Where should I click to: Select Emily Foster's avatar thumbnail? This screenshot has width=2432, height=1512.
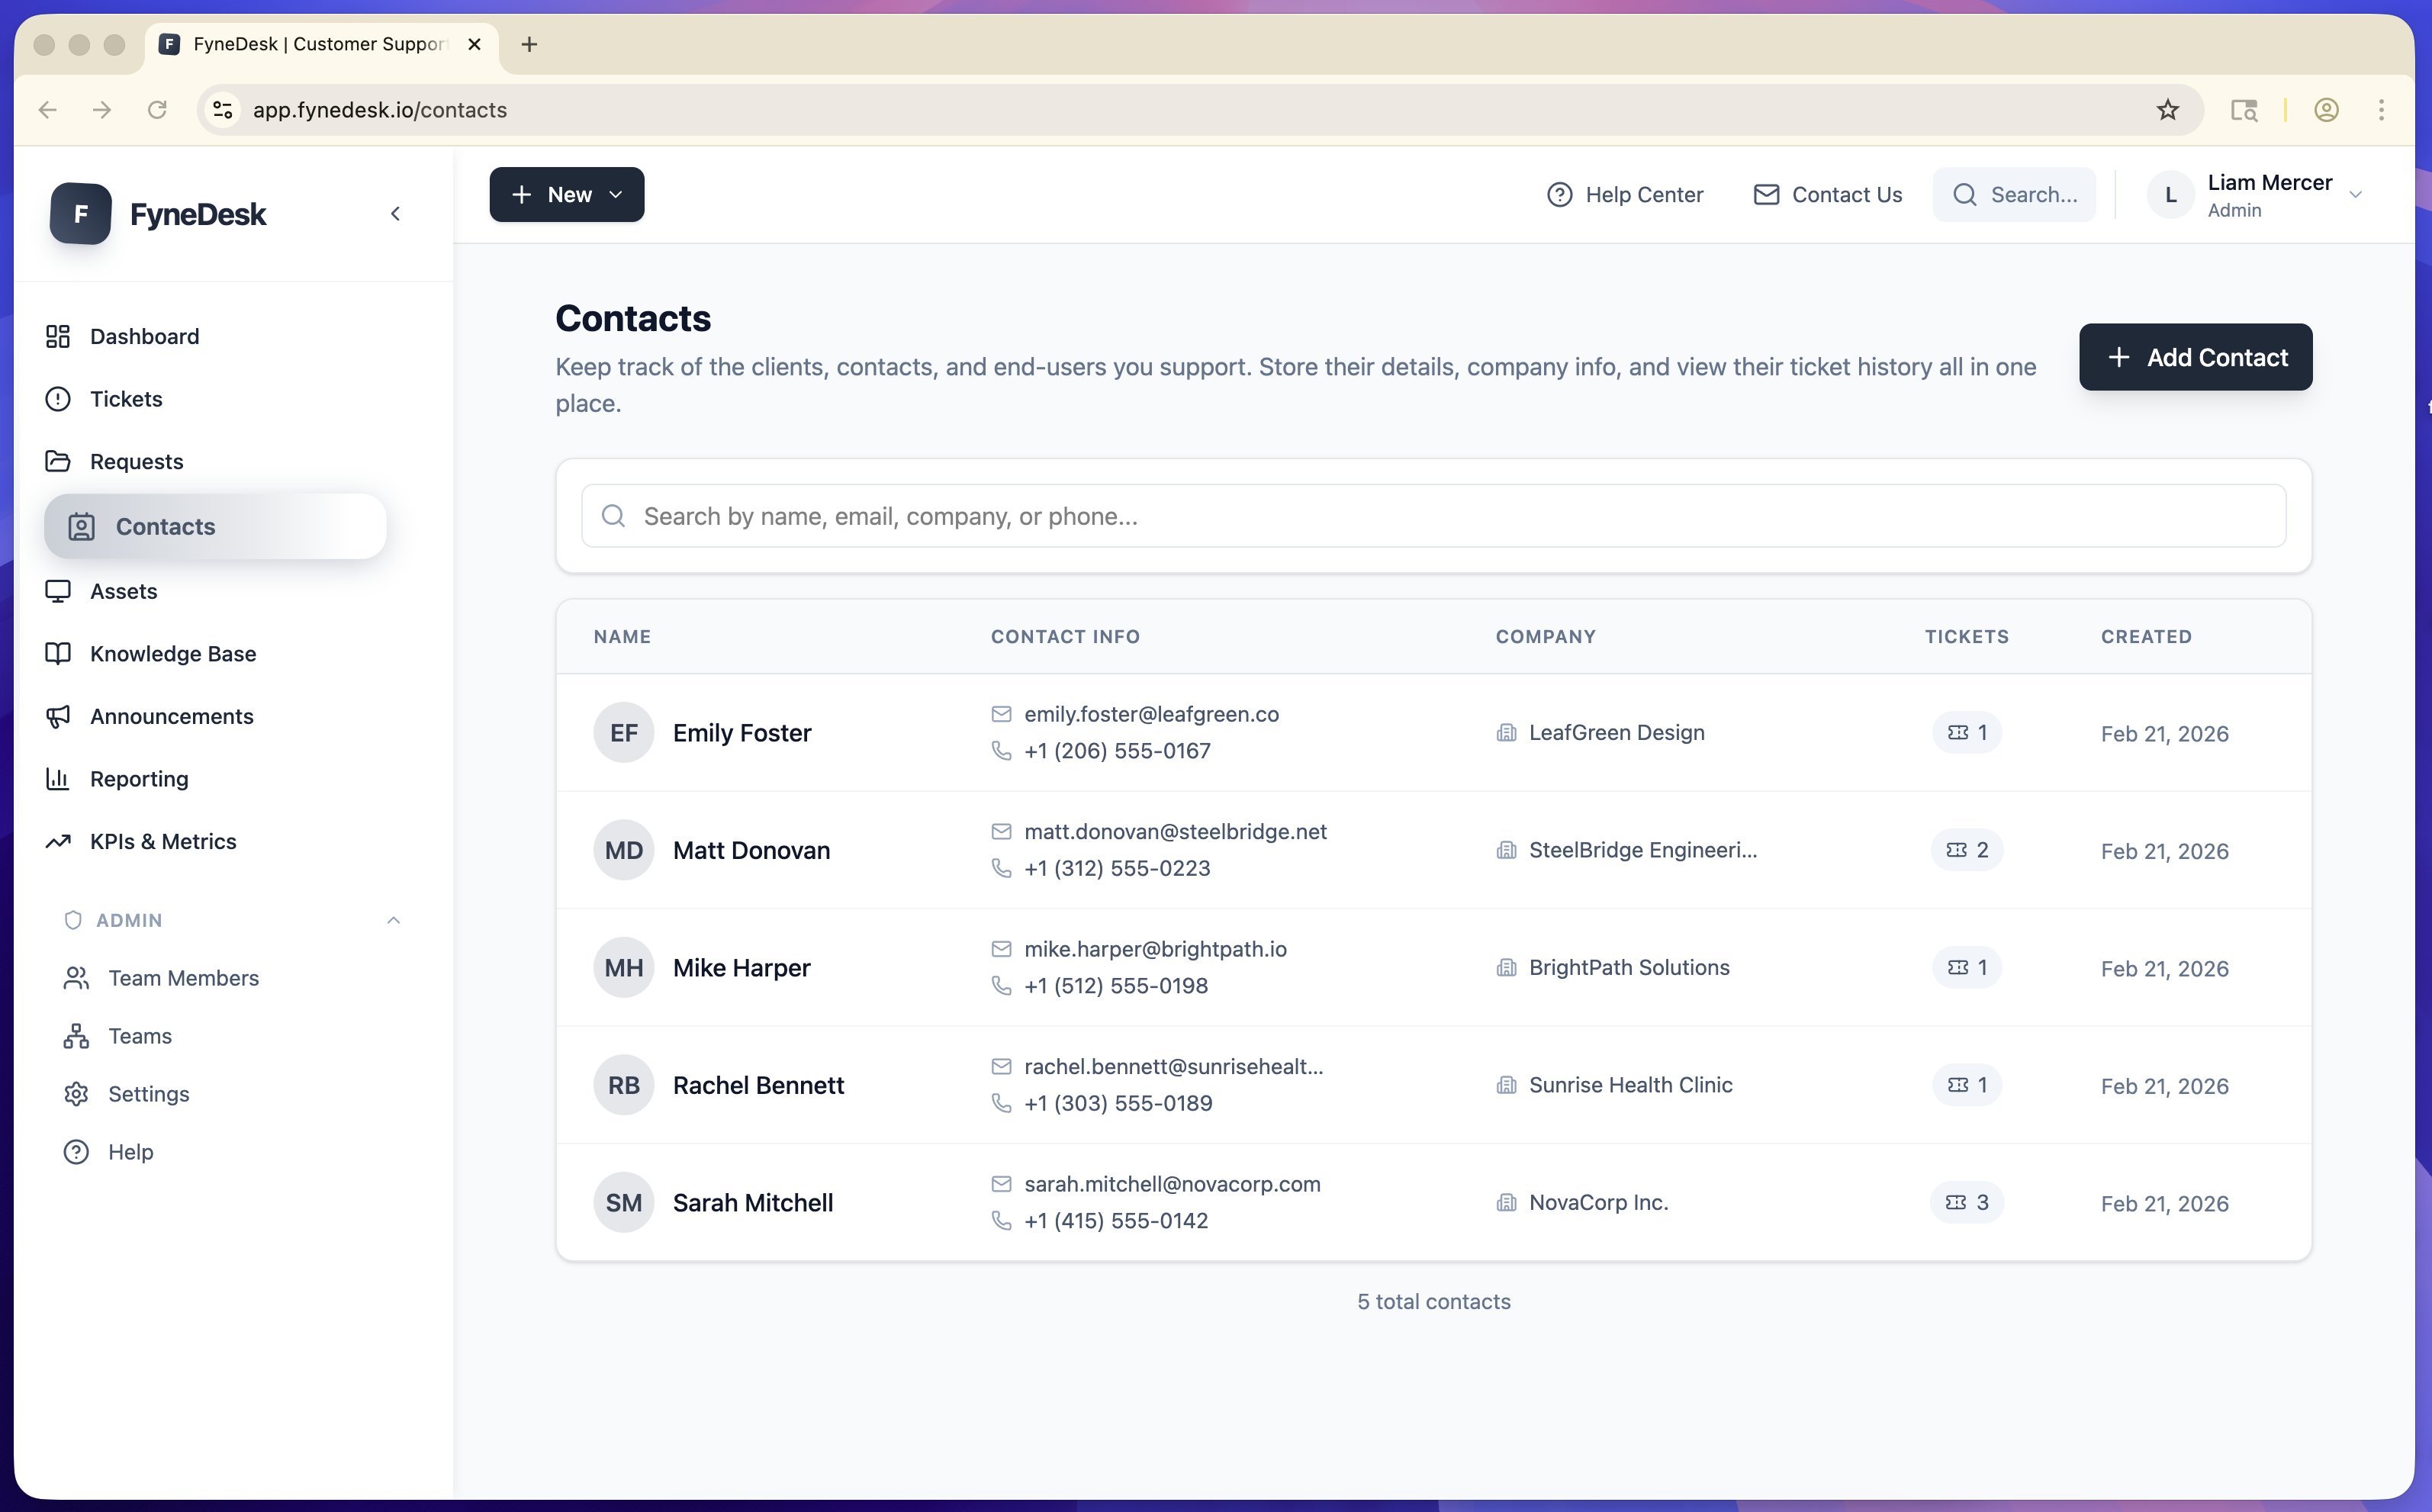point(623,732)
